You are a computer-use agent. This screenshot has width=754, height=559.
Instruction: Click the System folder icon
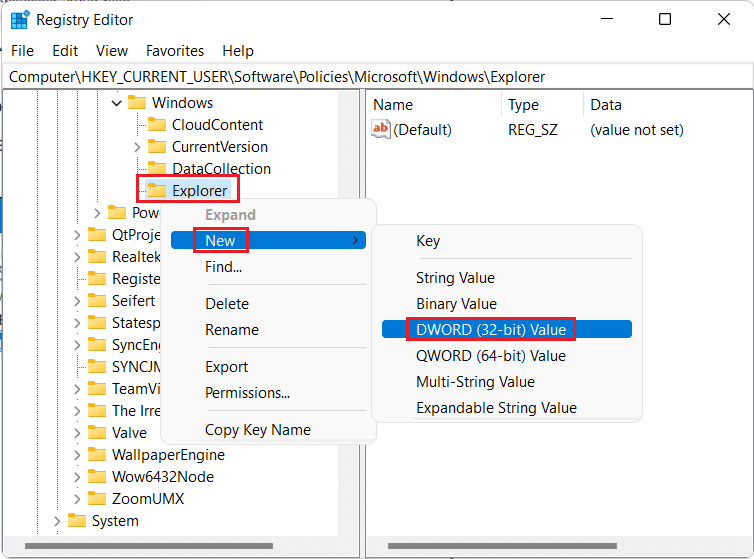(x=77, y=520)
